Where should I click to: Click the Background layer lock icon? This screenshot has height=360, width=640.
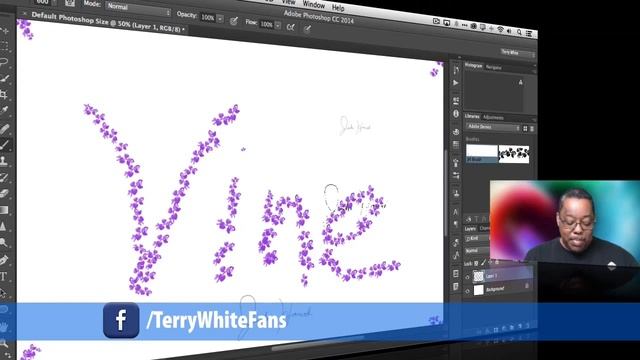527,286
